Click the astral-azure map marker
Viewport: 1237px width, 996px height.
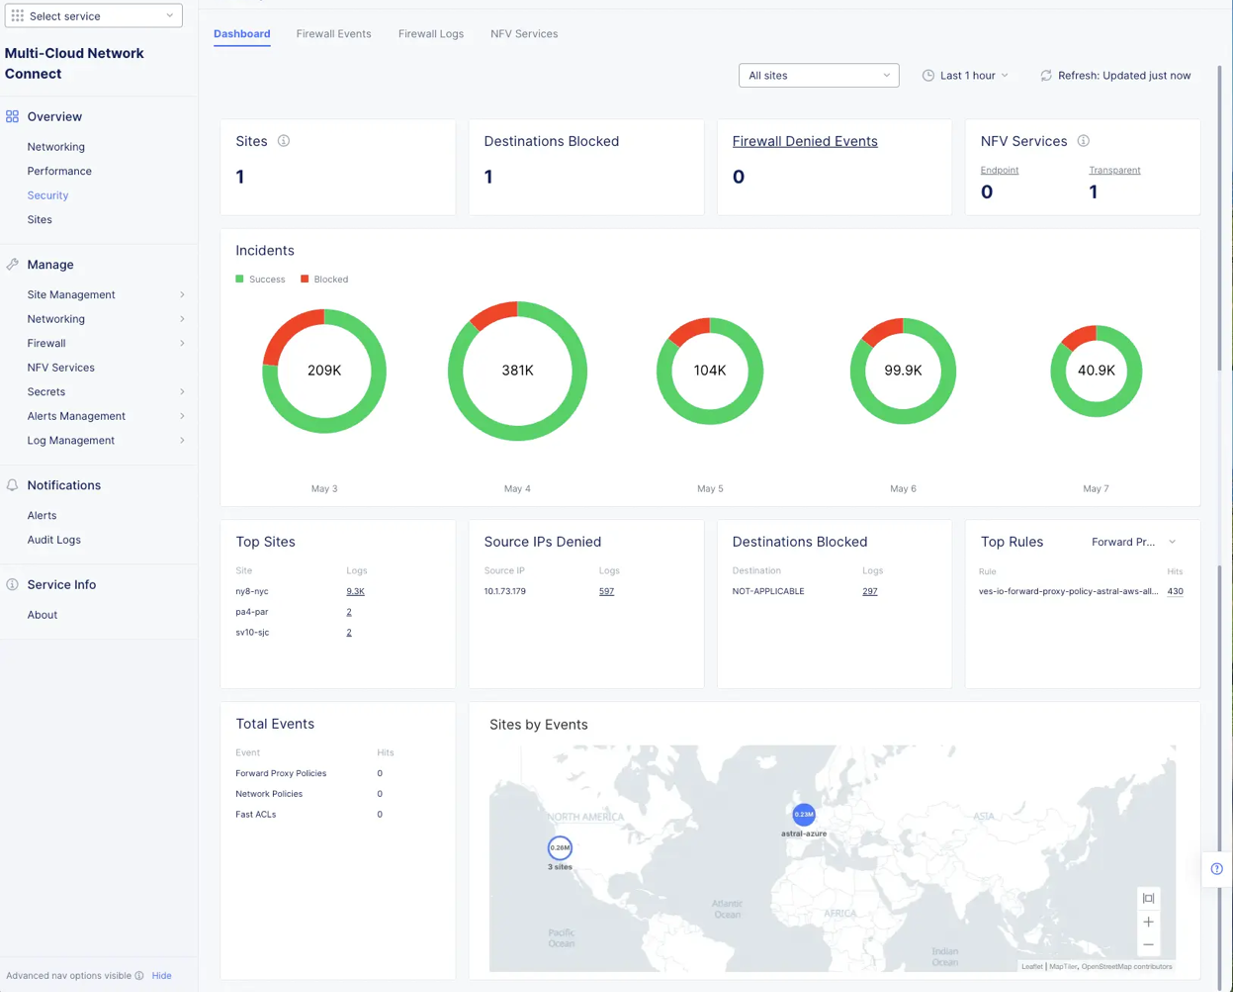tap(806, 817)
